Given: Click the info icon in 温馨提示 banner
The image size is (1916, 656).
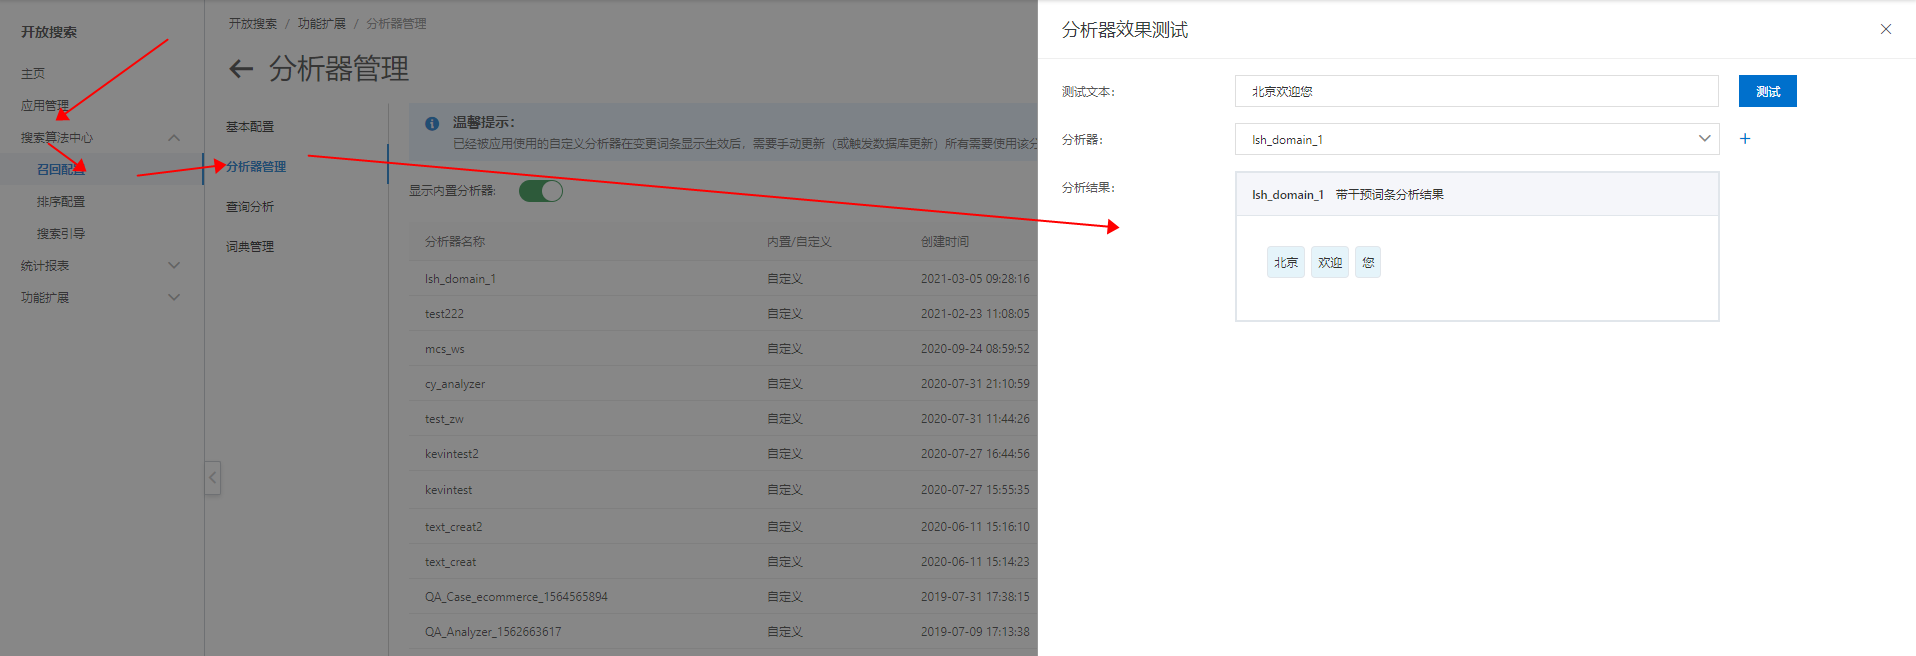Looking at the screenshot, I should click(432, 124).
